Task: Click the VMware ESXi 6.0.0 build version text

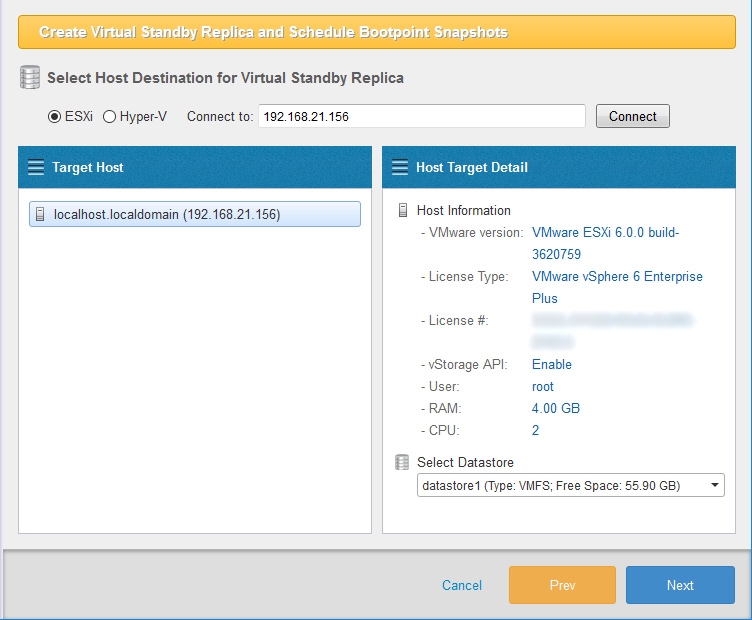Action: pyautogui.click(x=605, y=233)
